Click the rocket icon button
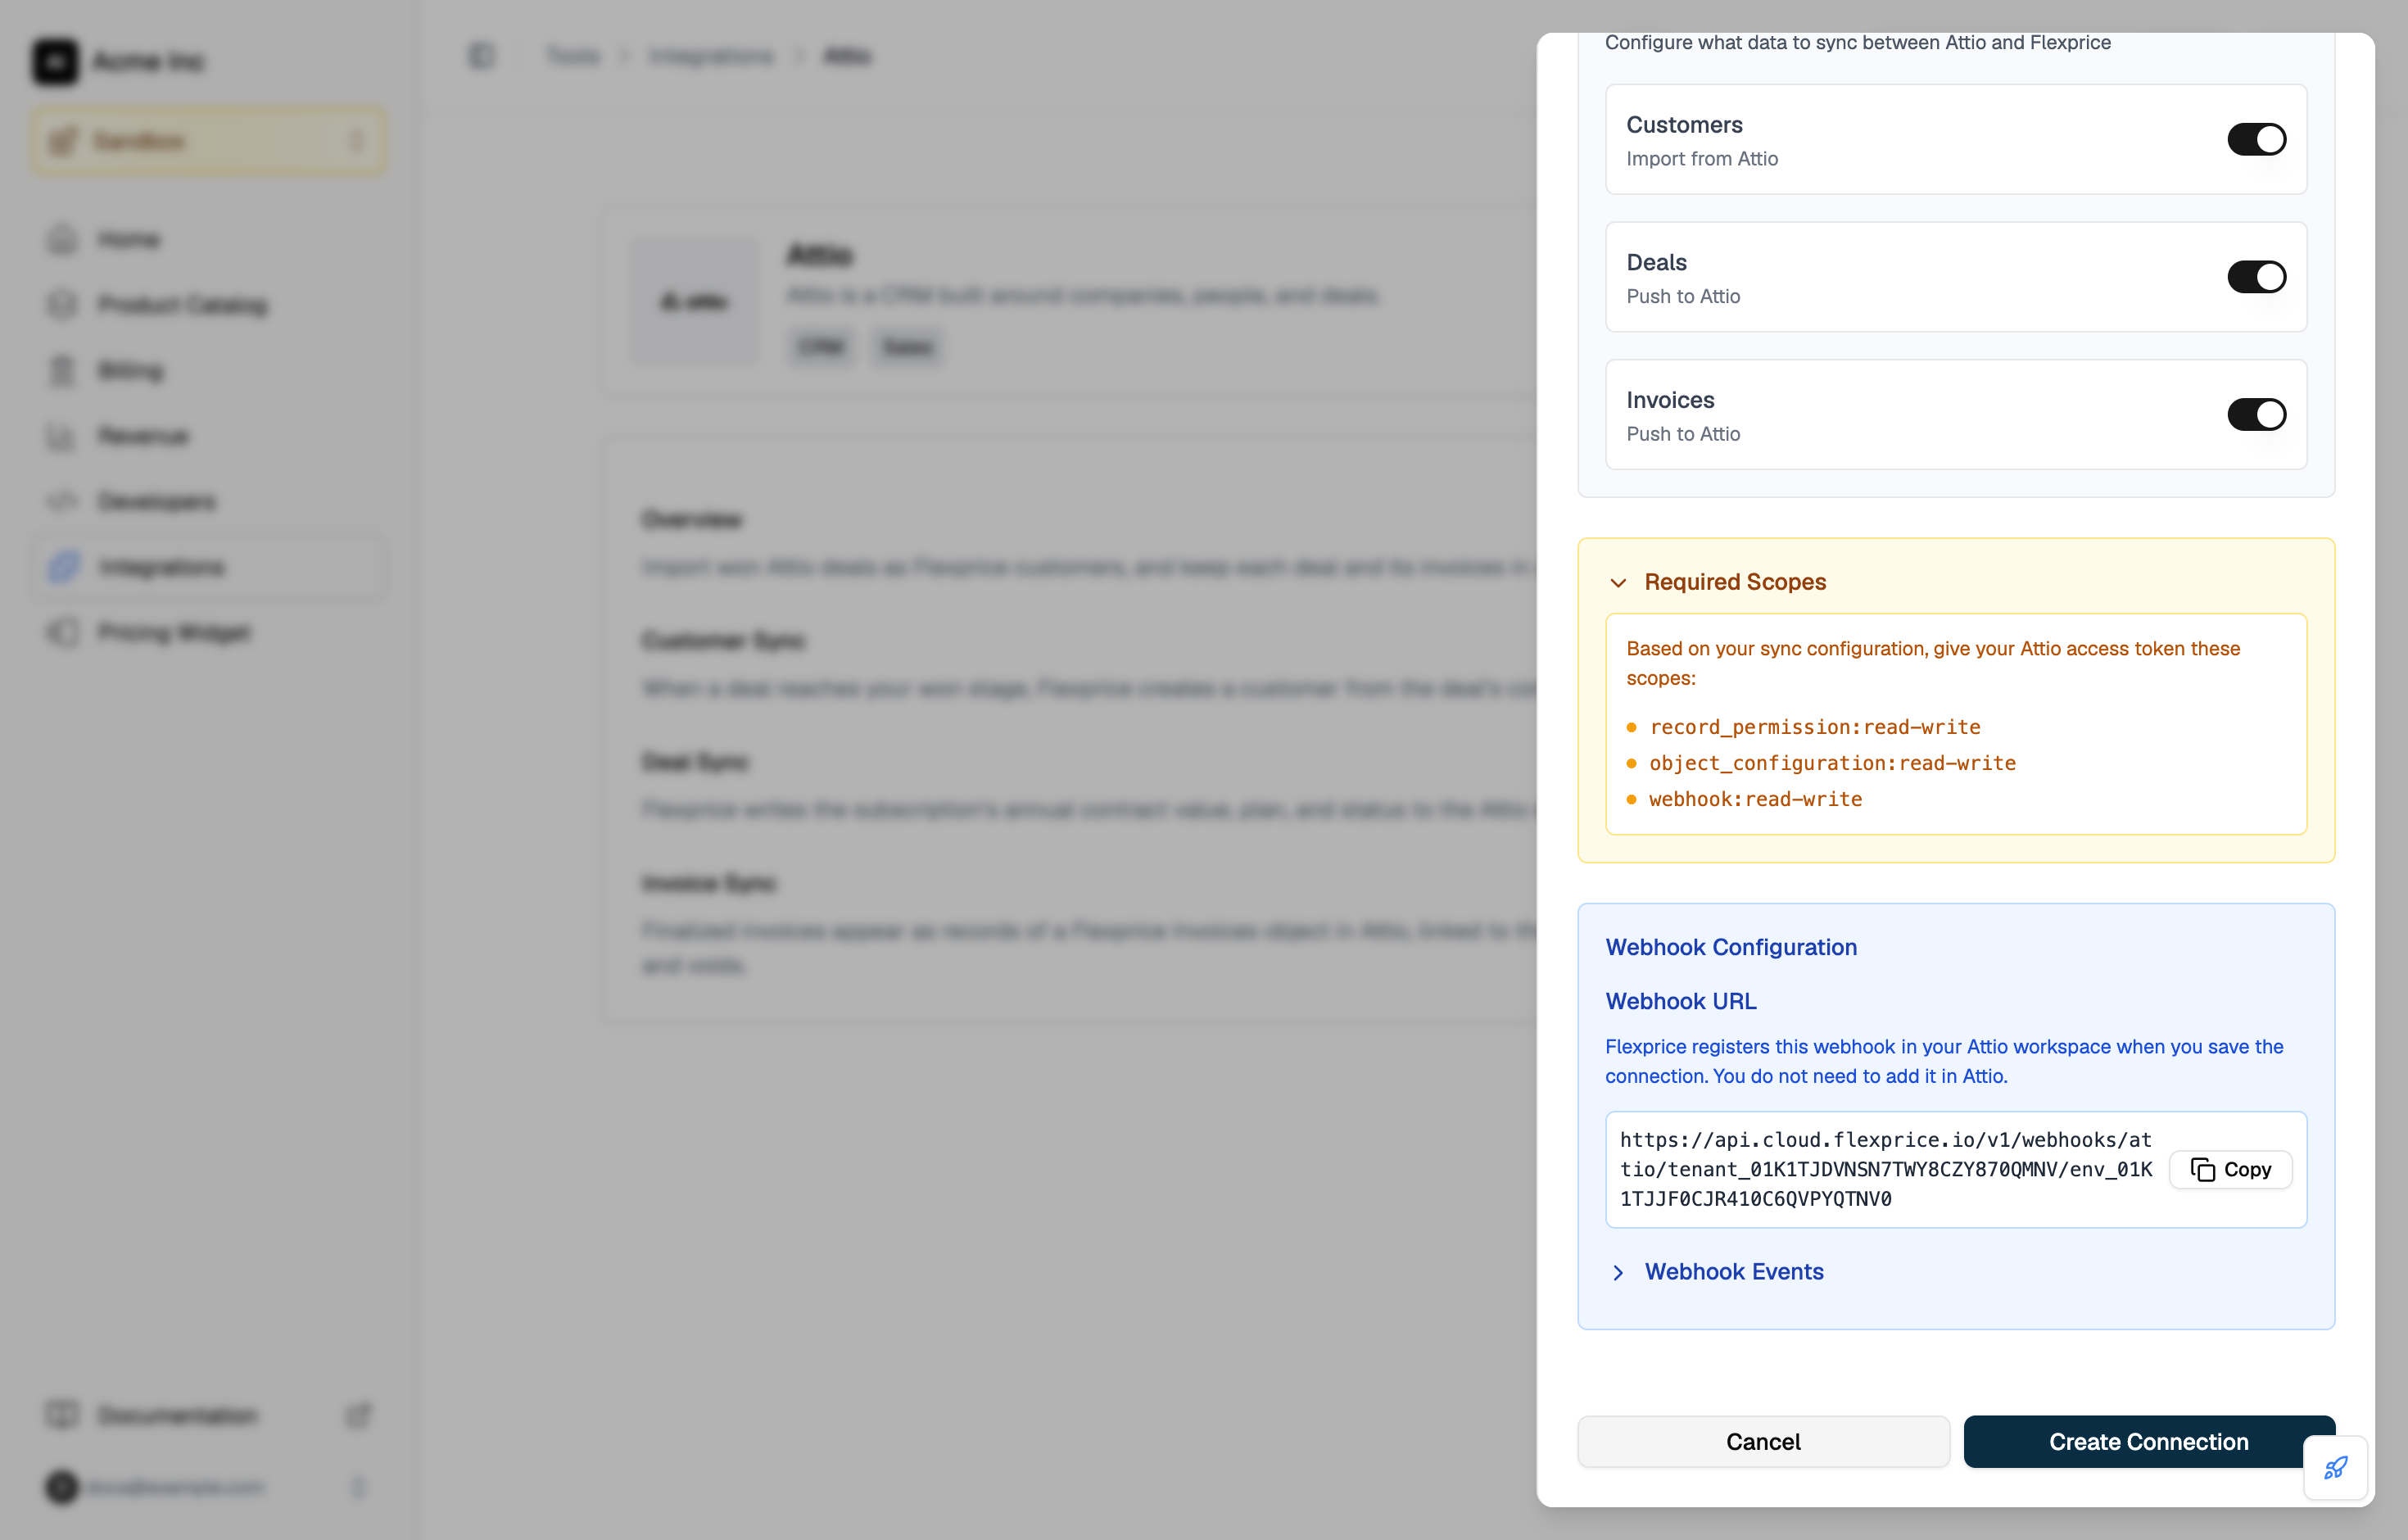 pos(2335,1468)
